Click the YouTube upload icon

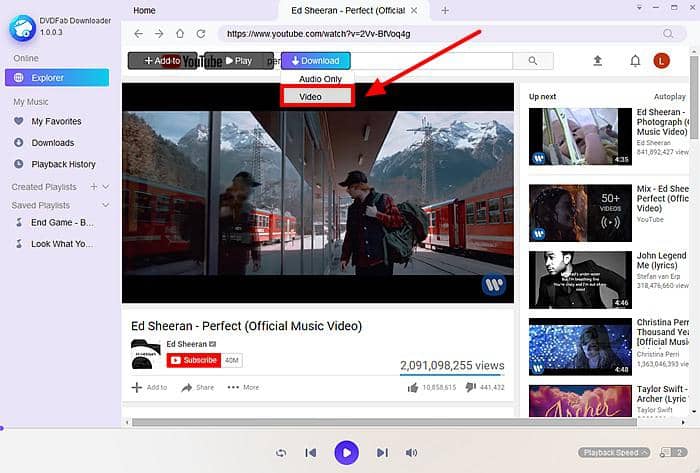(x=598, y=61)
